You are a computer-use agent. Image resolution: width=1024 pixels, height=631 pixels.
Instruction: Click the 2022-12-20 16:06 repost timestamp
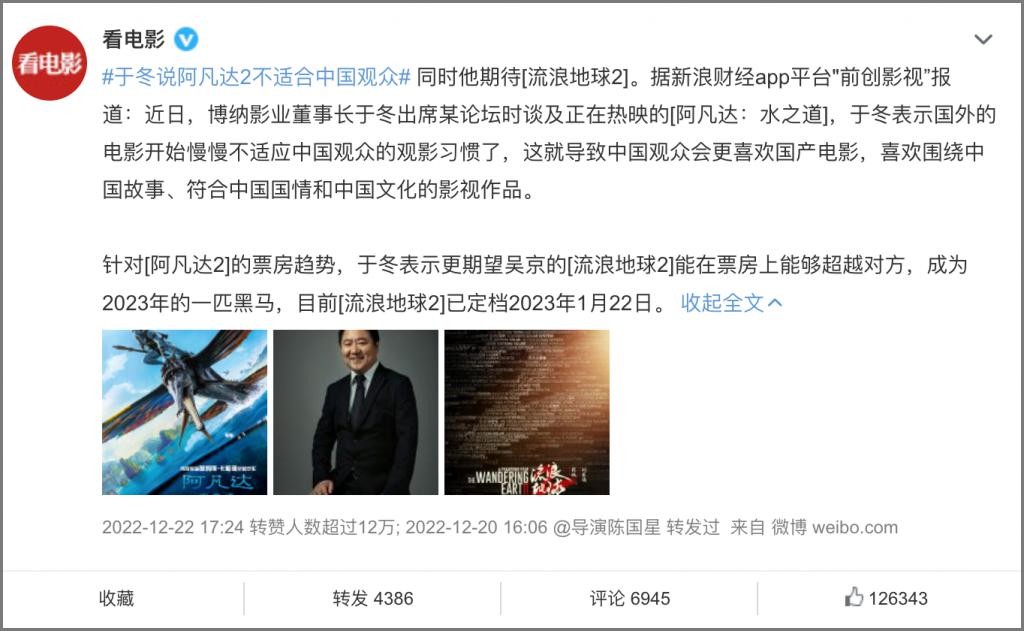[x=476, y=527]
